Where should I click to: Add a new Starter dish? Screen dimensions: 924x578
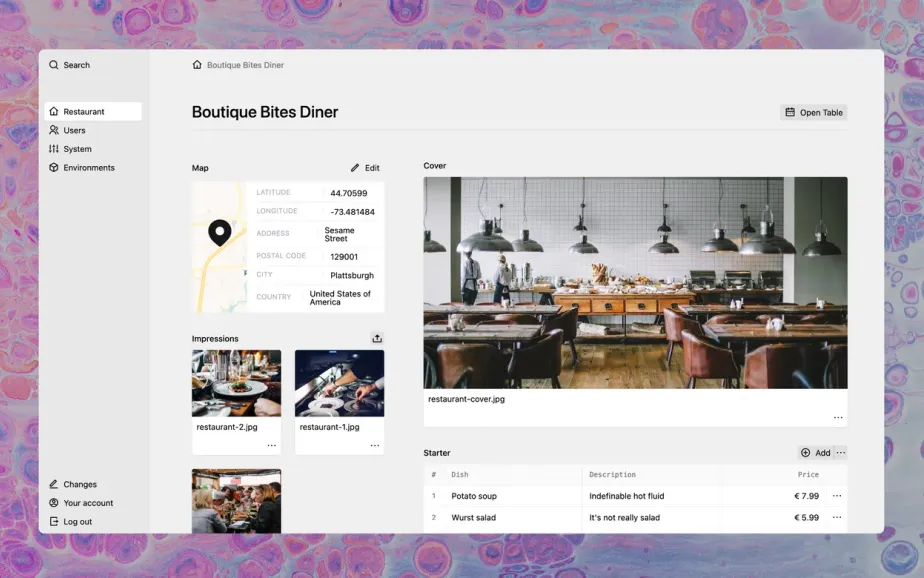click(x=815, y=453)
